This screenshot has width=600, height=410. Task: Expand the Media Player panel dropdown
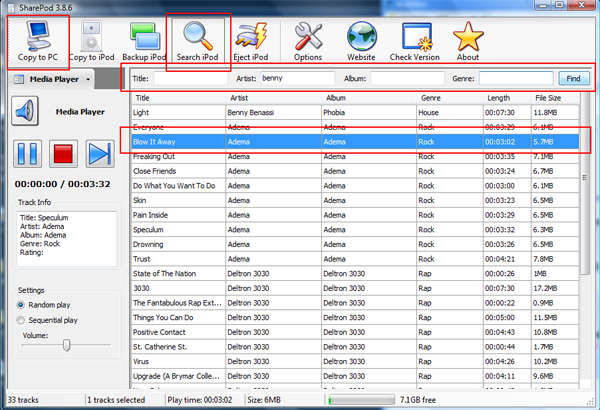tap(88, 80)
